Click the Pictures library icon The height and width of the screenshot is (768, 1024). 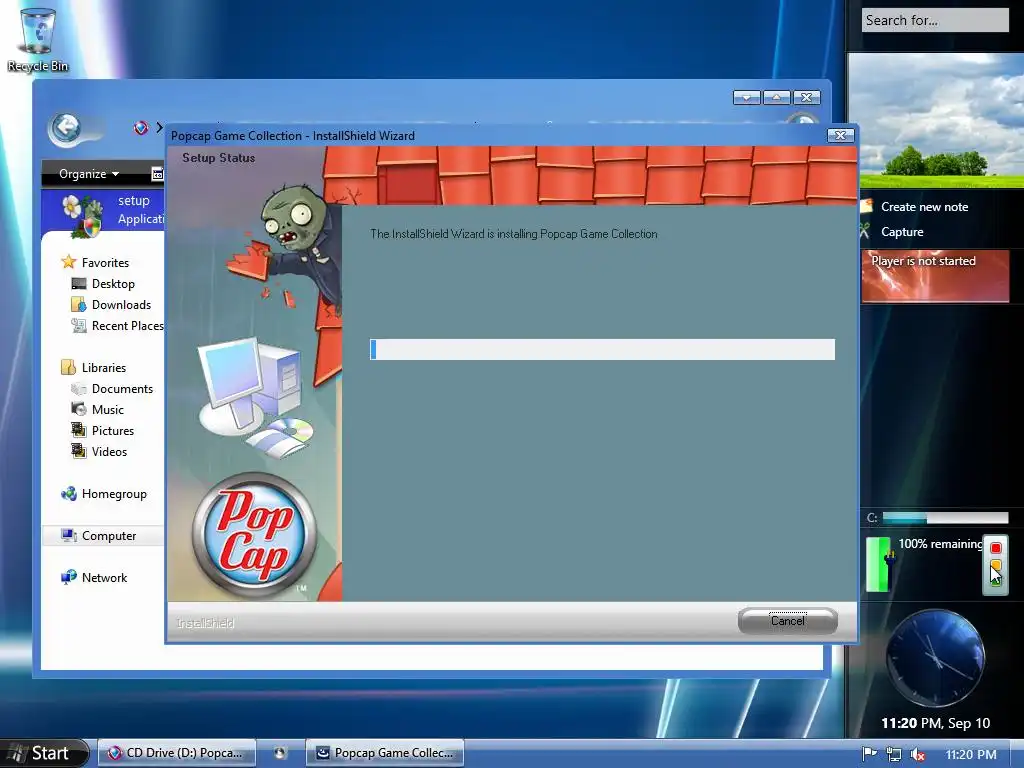(x=78, y=430)
